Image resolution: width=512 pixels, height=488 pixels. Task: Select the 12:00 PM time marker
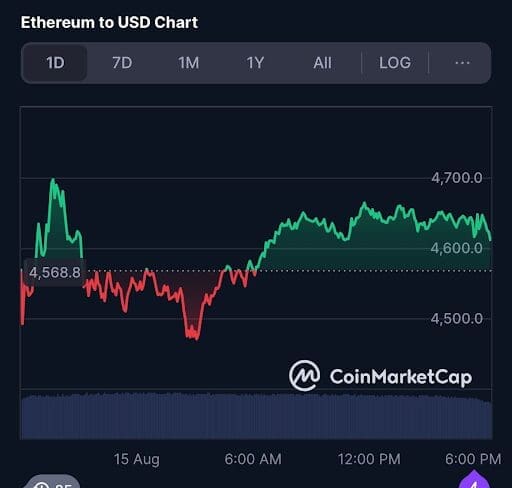pyautogui.click(x=369, y=459)
